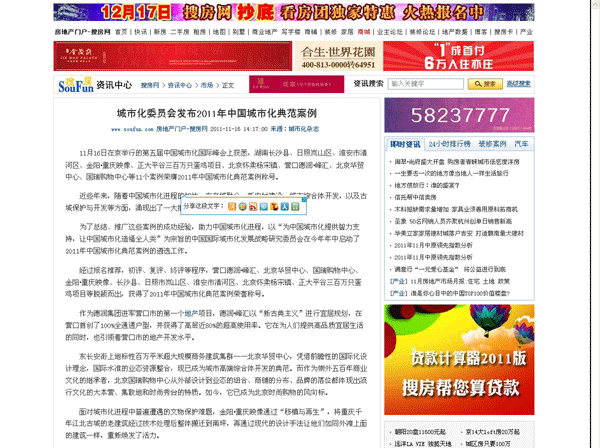The height and width of the screenshot is (448, 600).
Task: Share text via the light-blue Tencent Weibo icon
Action: [x=264, y=207]
